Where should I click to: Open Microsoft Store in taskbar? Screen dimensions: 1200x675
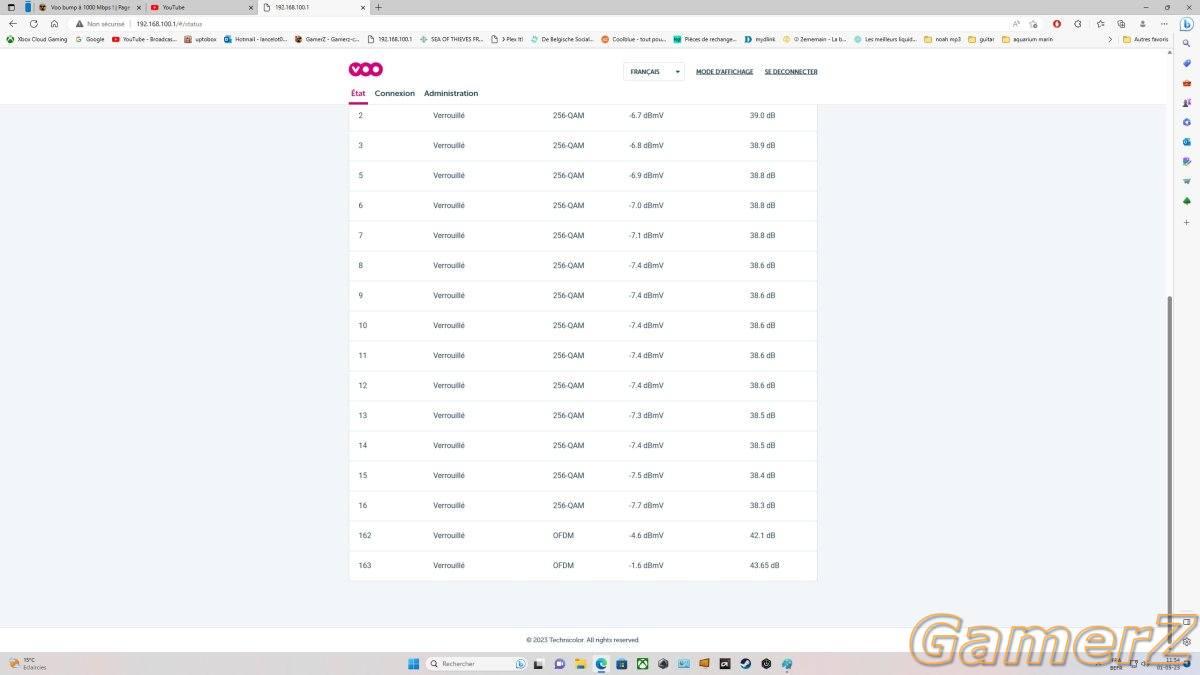point(622,663)
